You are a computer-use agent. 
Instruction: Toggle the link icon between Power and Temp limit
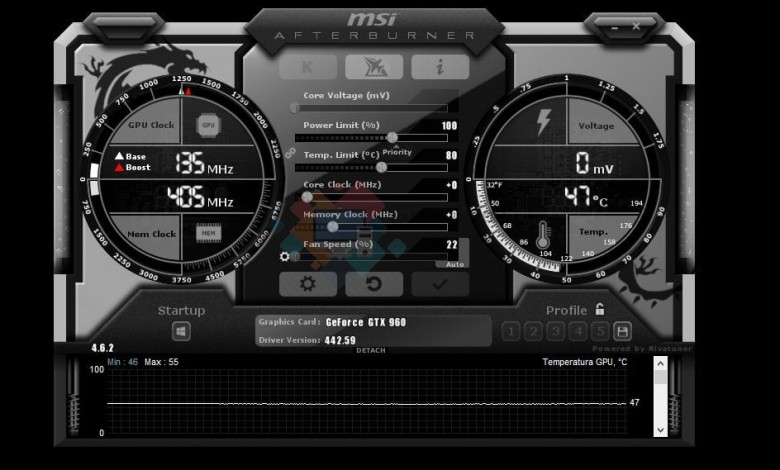click(290, 153)
